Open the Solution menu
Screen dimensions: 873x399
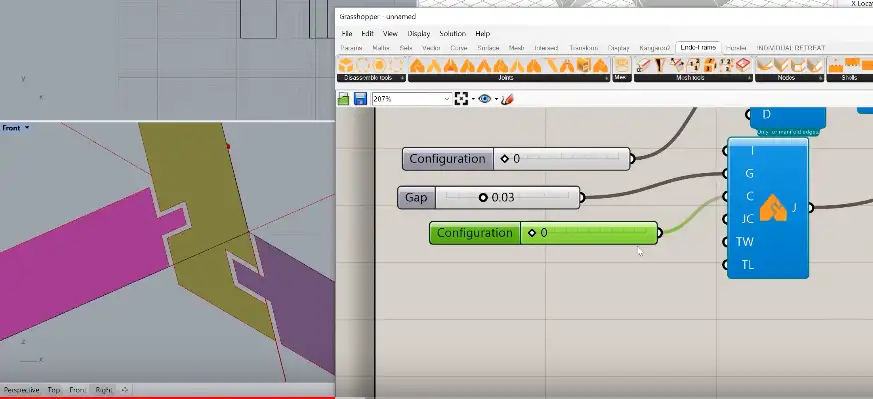tap(453, 33)
